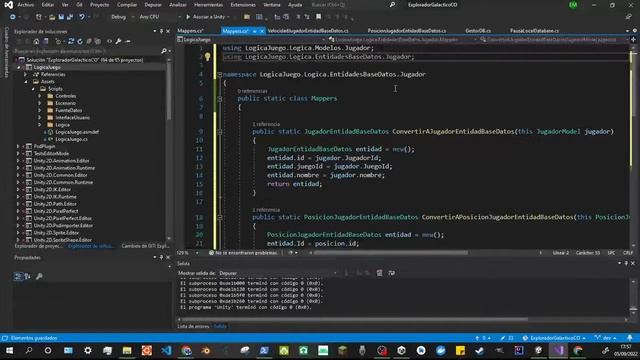
Task: Click the Asociar a Unity start button
Action: click(x=207, y=17)
